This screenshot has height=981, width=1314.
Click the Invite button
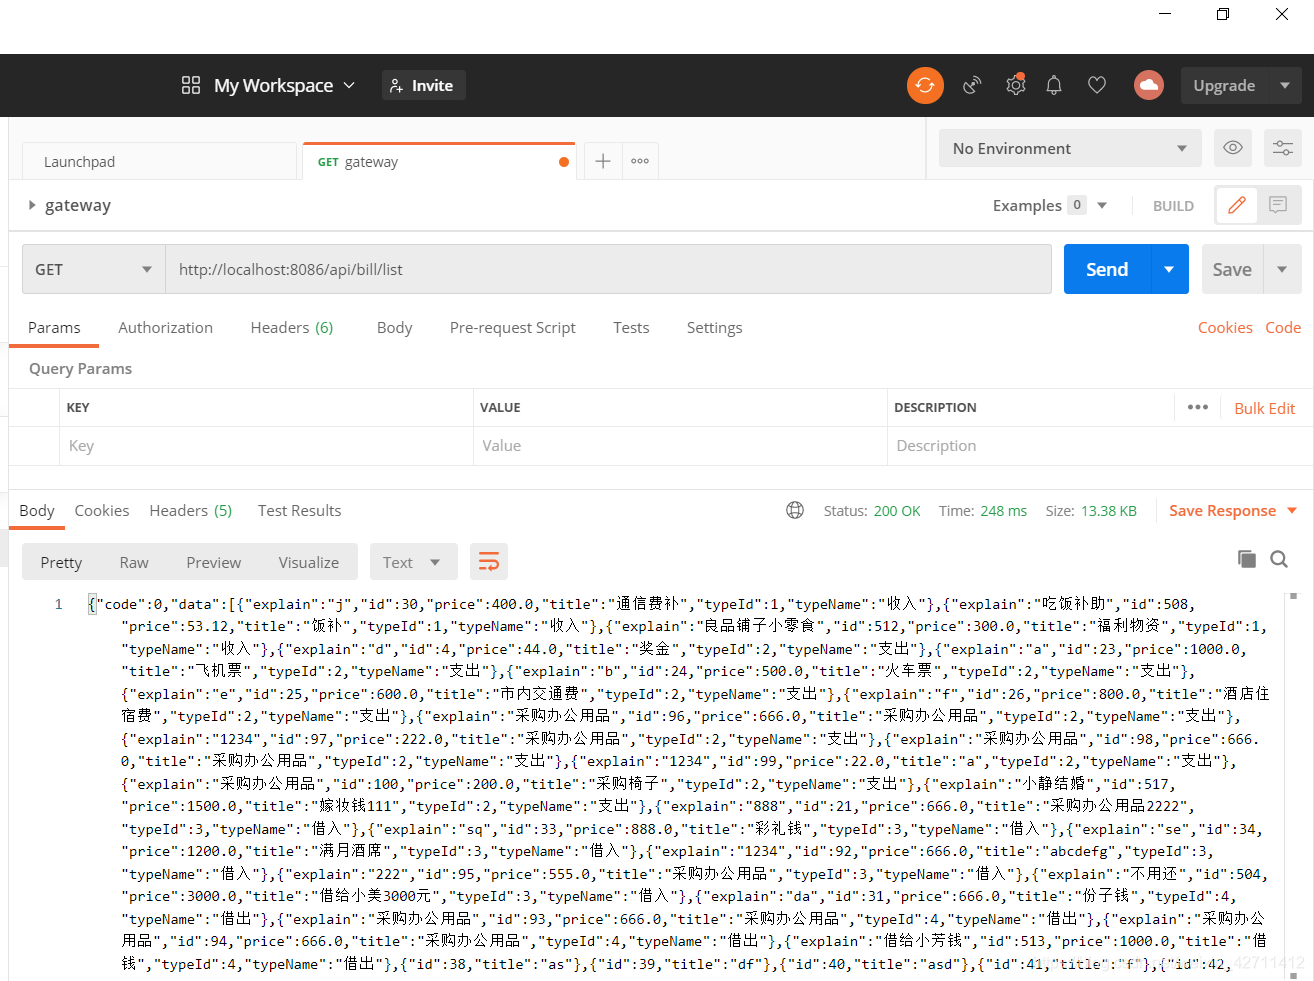(x=423, y=85)
